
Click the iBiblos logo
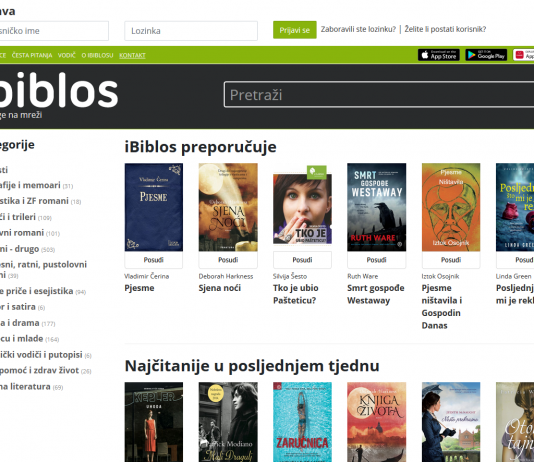(59, 92)
